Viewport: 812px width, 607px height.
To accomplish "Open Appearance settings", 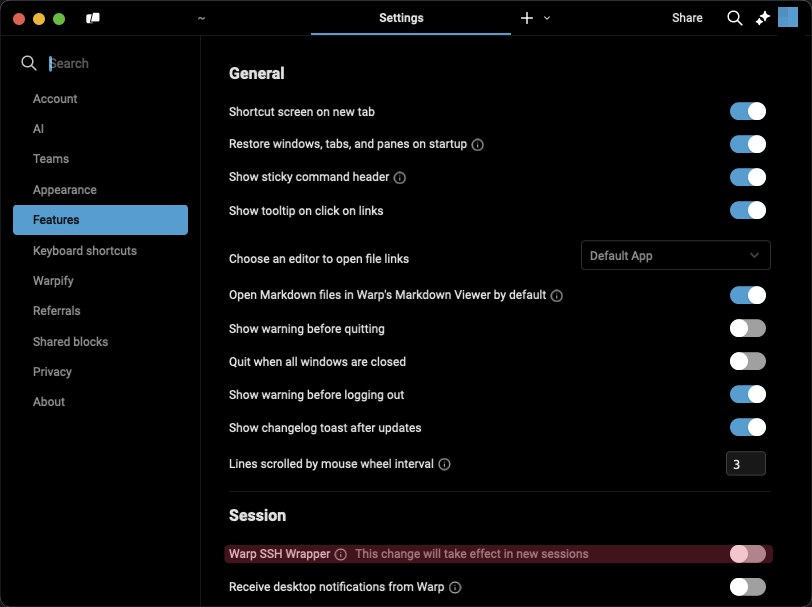I will (x=65, y=190).
